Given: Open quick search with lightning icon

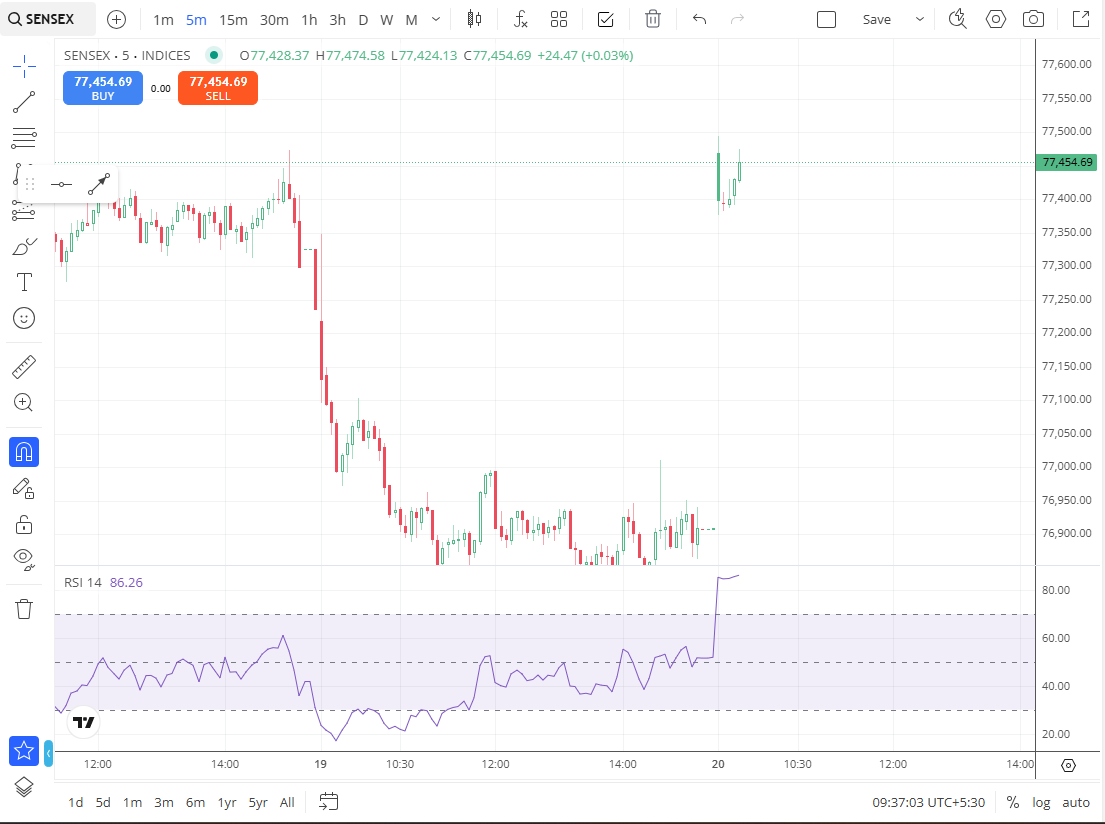Looking at the screenshot, I should click(957, 19).
